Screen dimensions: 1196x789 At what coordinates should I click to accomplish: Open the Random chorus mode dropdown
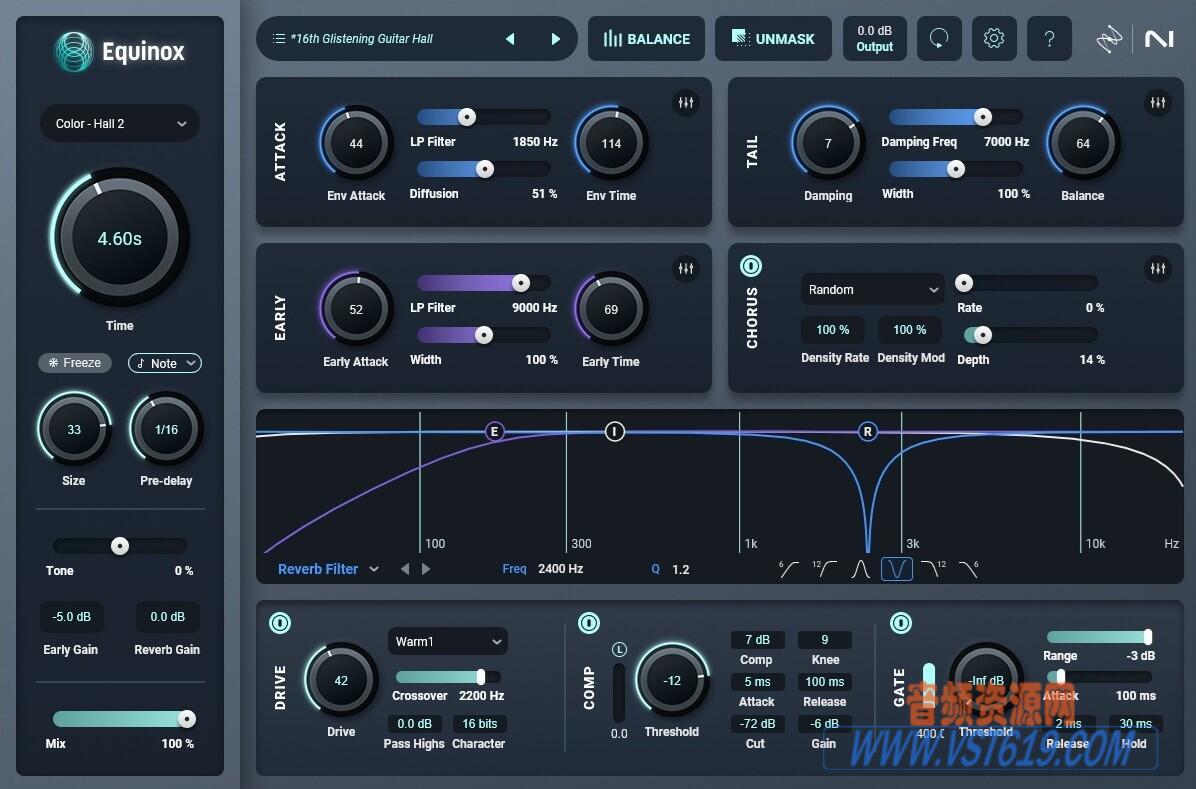coord(871,289)
